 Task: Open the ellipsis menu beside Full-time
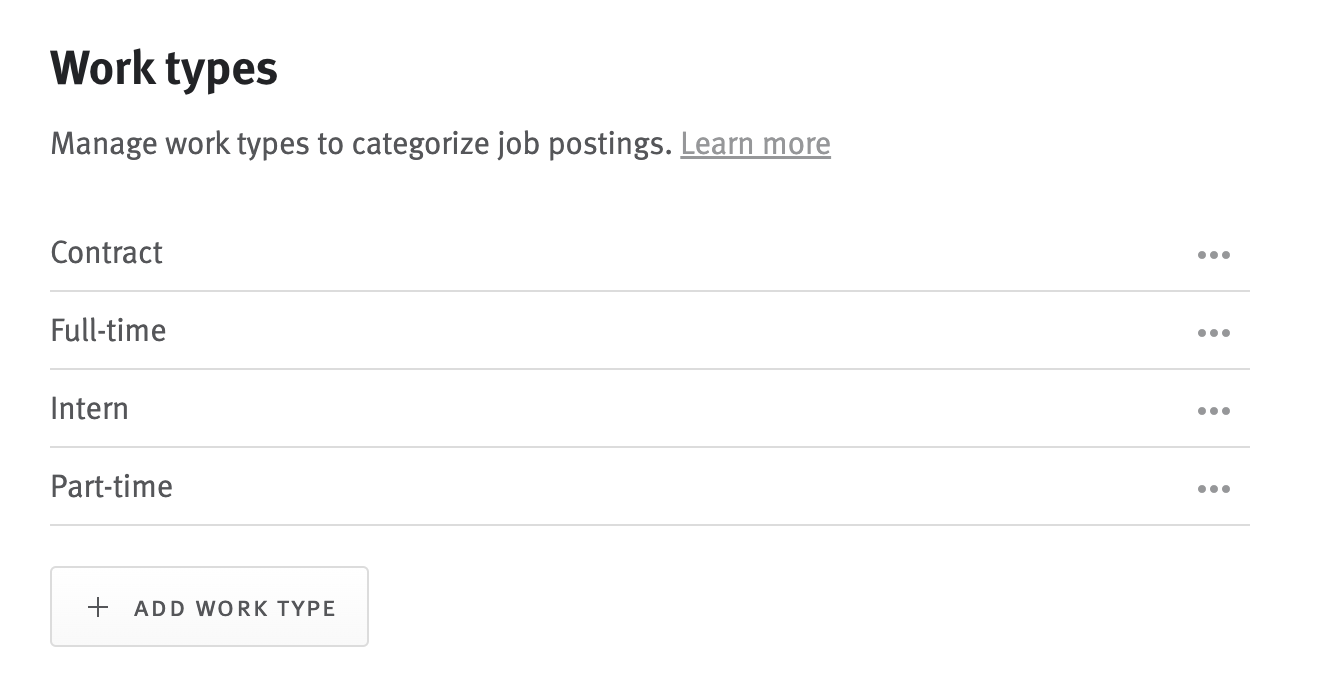point(1215,333)
